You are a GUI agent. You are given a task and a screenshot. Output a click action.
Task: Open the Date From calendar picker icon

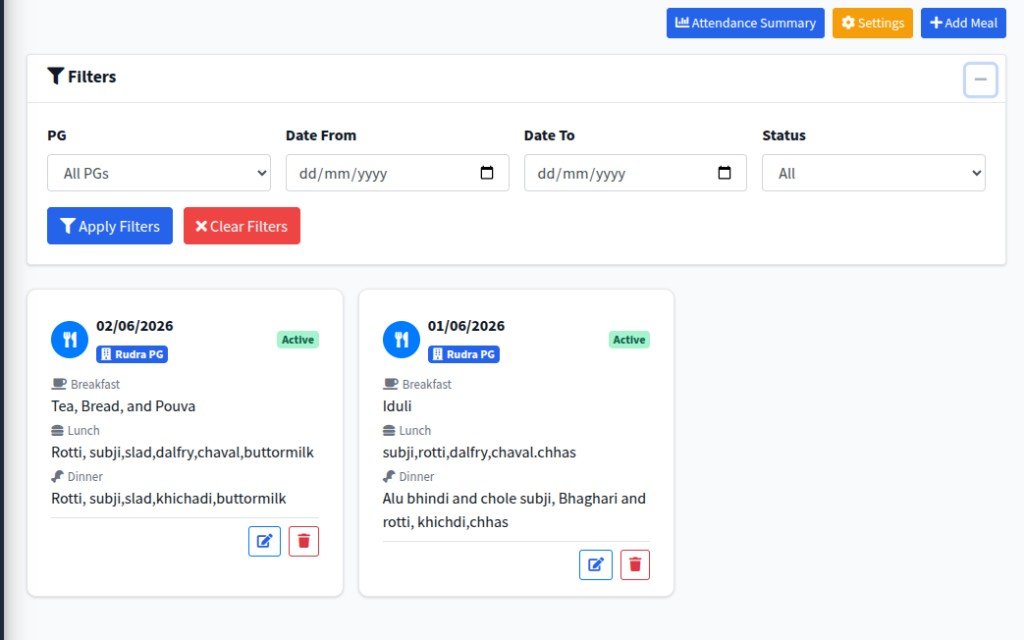(487, 172)
